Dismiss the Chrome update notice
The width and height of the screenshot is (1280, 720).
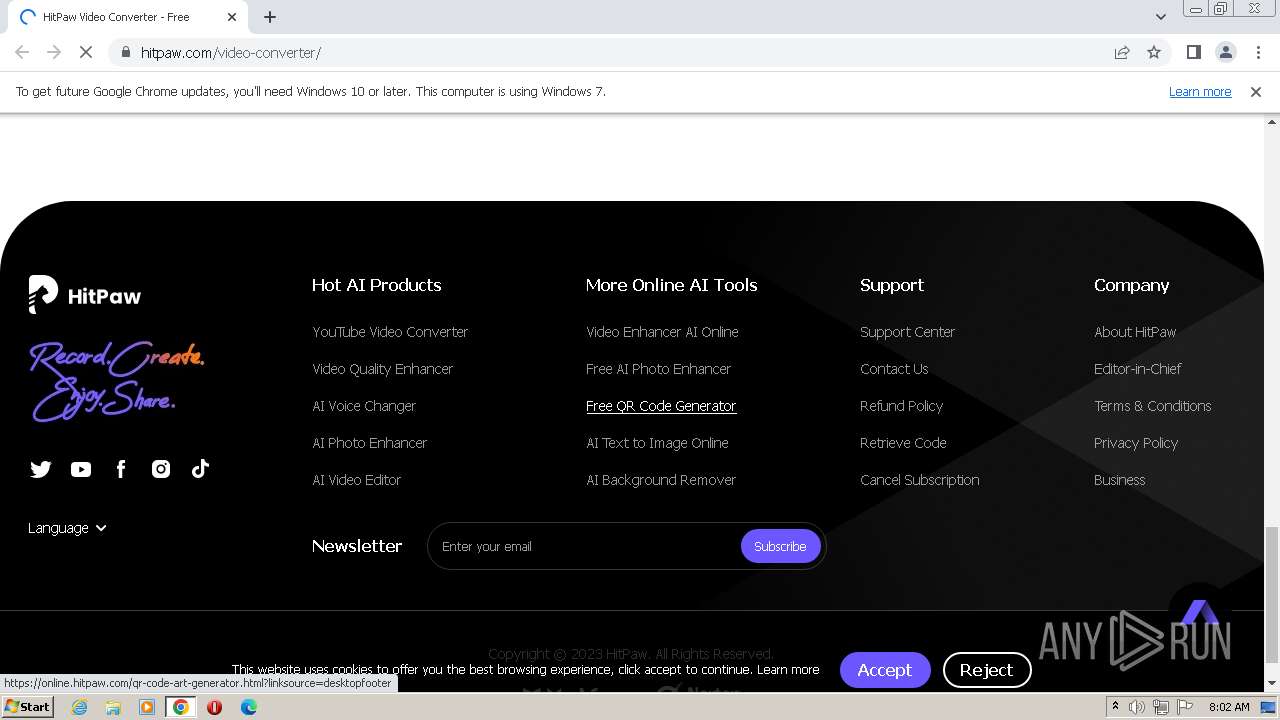coord(1256,91)
